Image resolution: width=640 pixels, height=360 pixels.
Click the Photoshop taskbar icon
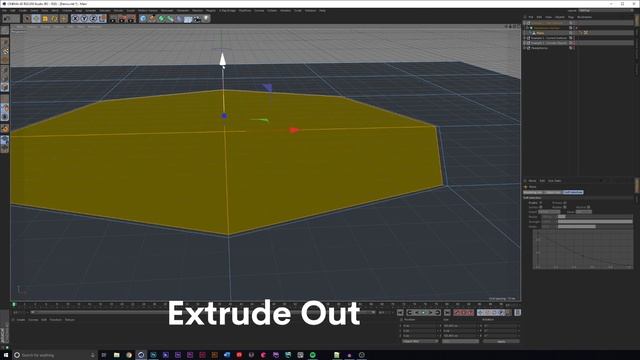click(x=153, y=355)
